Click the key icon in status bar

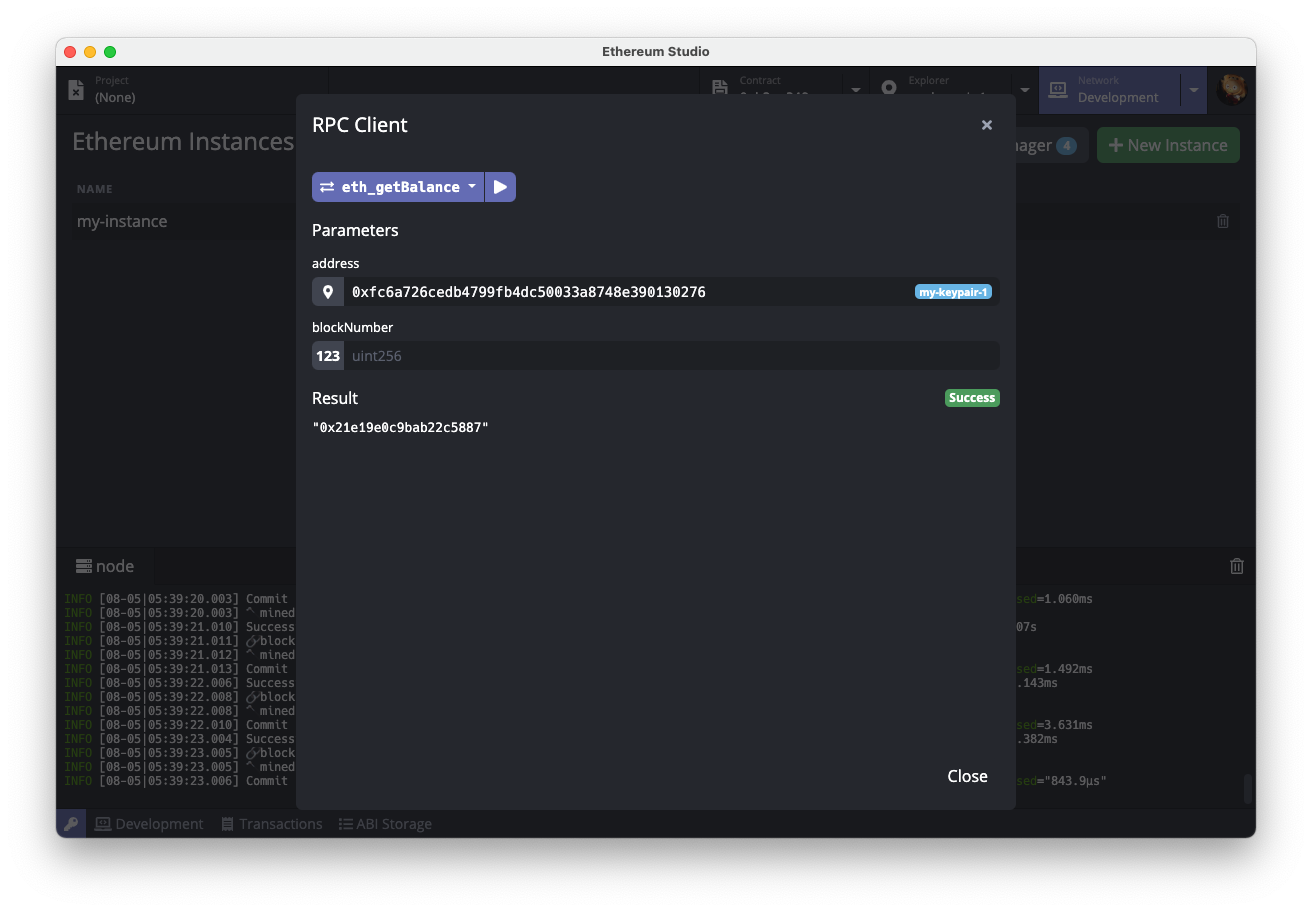point(71,824)
